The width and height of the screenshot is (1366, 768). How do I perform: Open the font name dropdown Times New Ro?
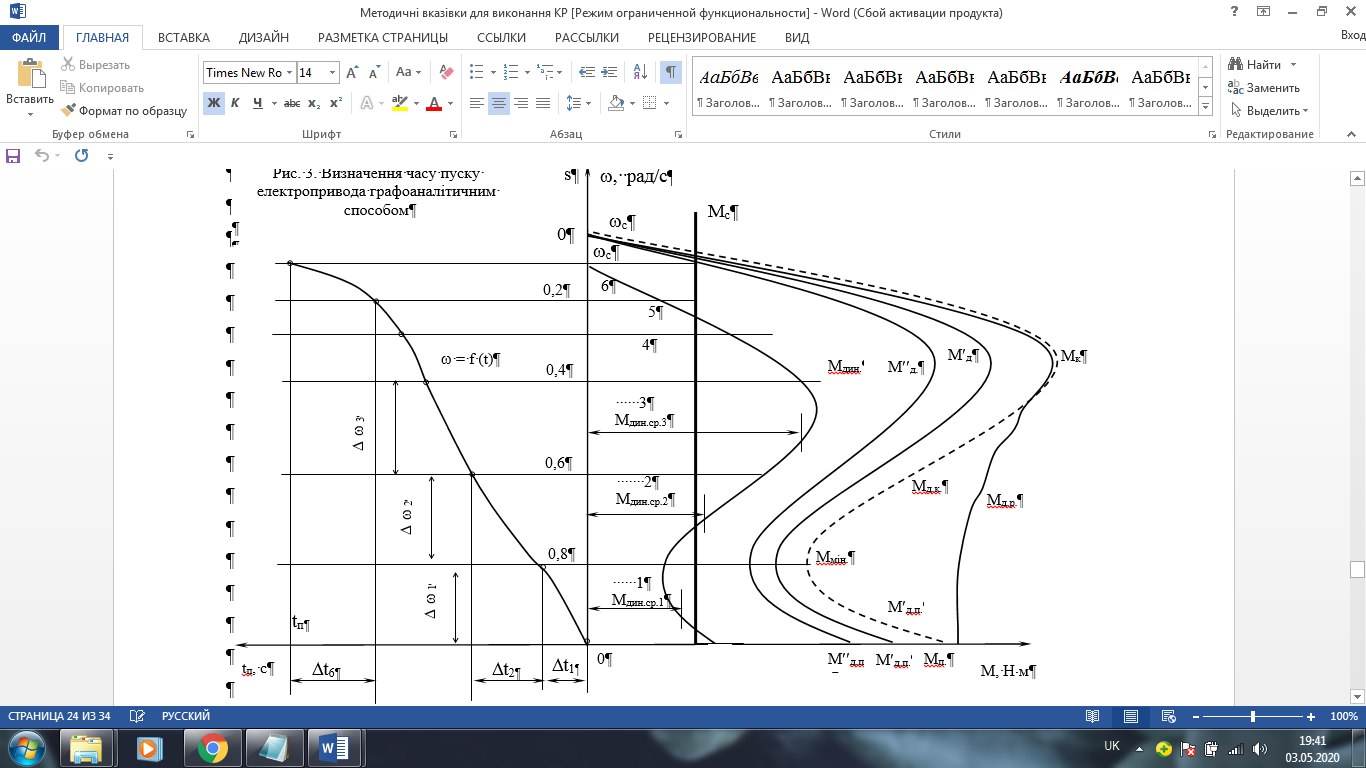coord(289,73)
